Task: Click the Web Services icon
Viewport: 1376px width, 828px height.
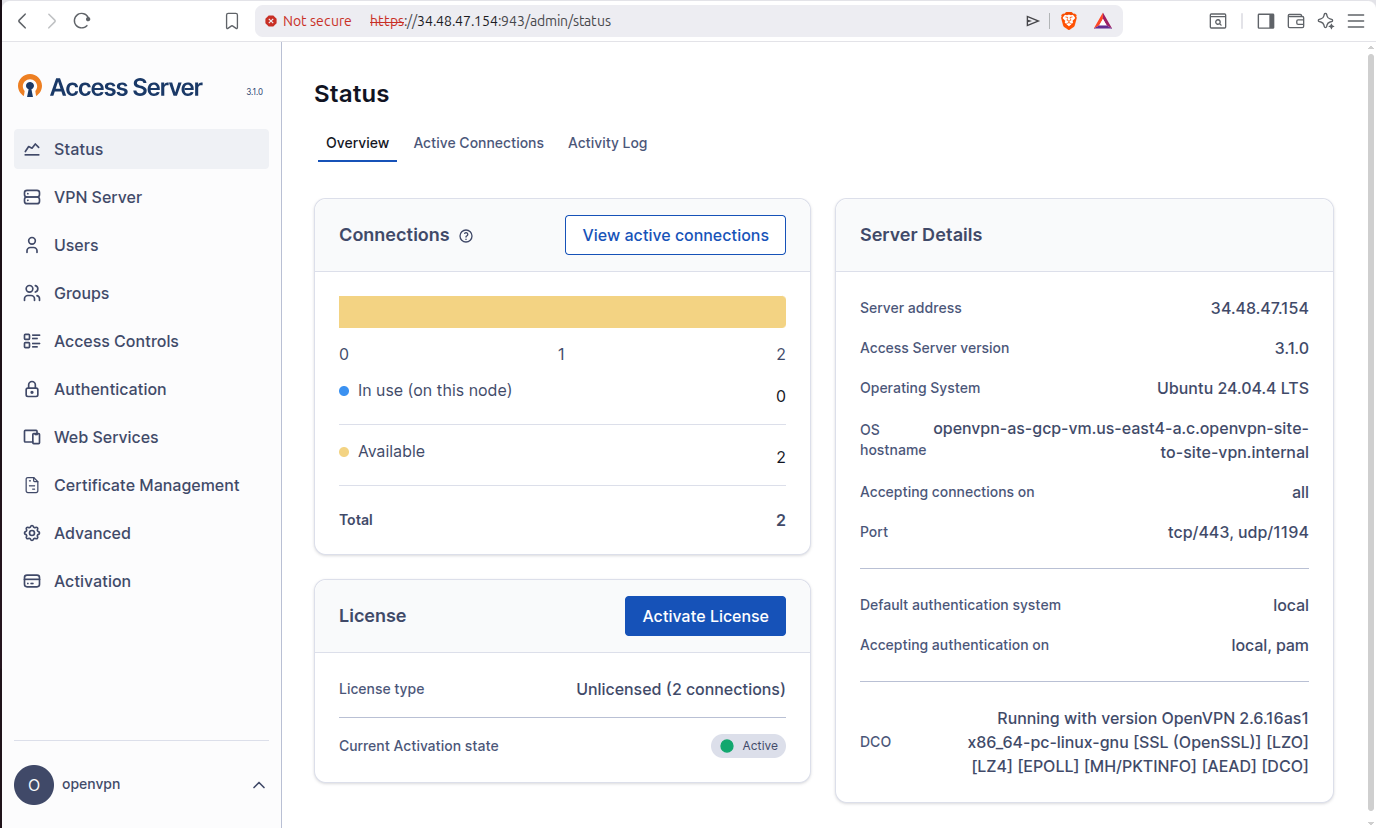Action: 32,437
